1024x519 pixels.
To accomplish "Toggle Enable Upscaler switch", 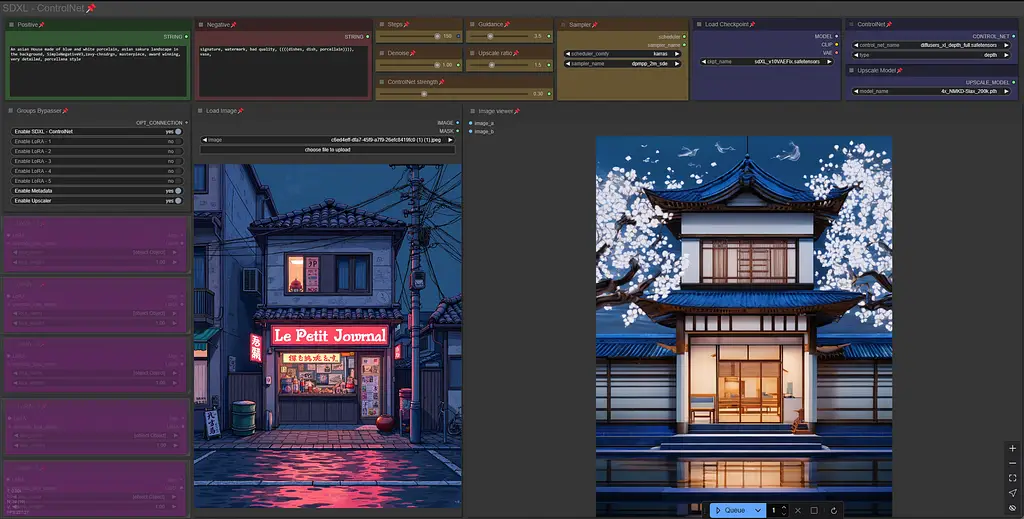I will (x=177, y=201).
